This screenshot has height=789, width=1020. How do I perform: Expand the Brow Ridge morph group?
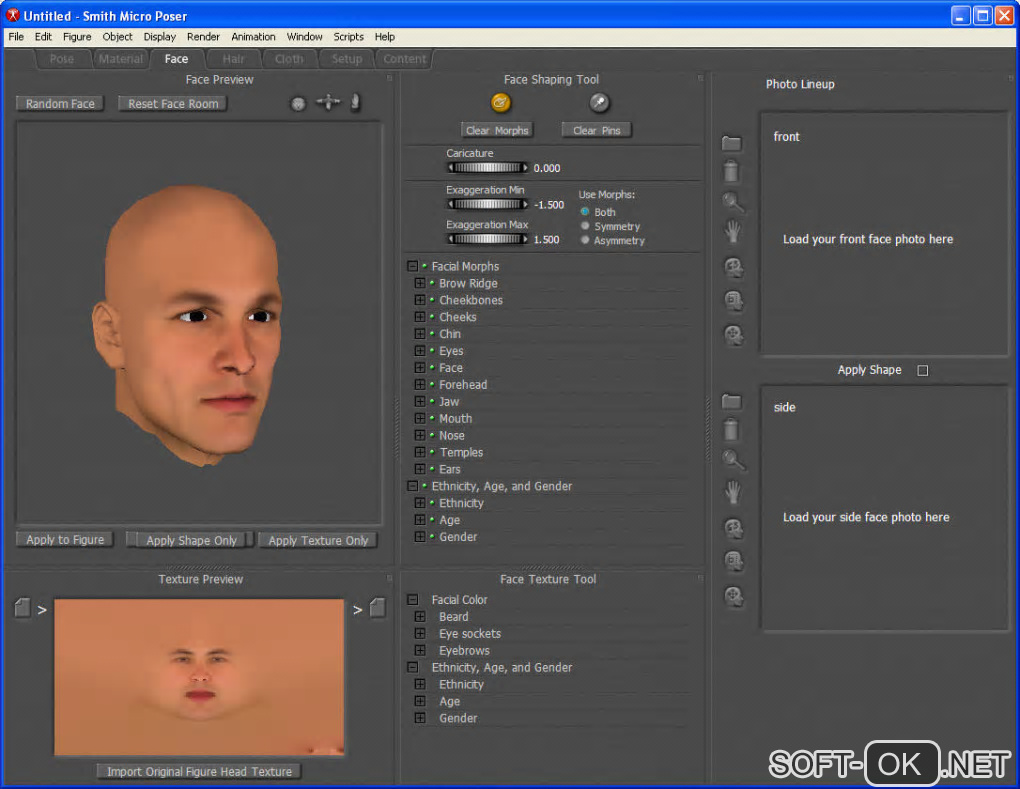[420, 283]
